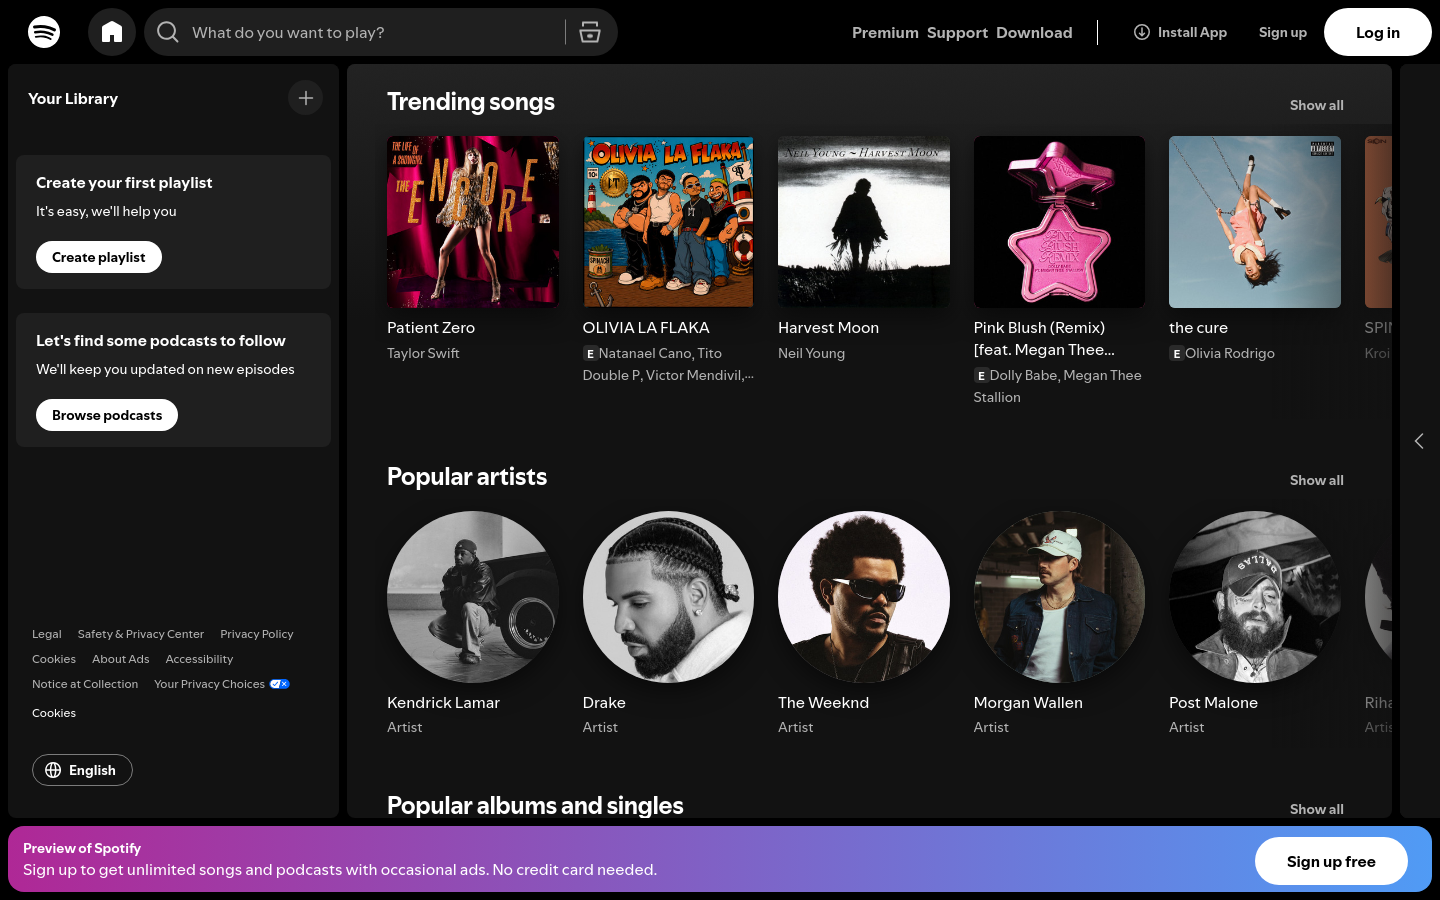Click the Install App download icon
Viewport: 1440px width, 900px height.
[x=1141, y=32]
